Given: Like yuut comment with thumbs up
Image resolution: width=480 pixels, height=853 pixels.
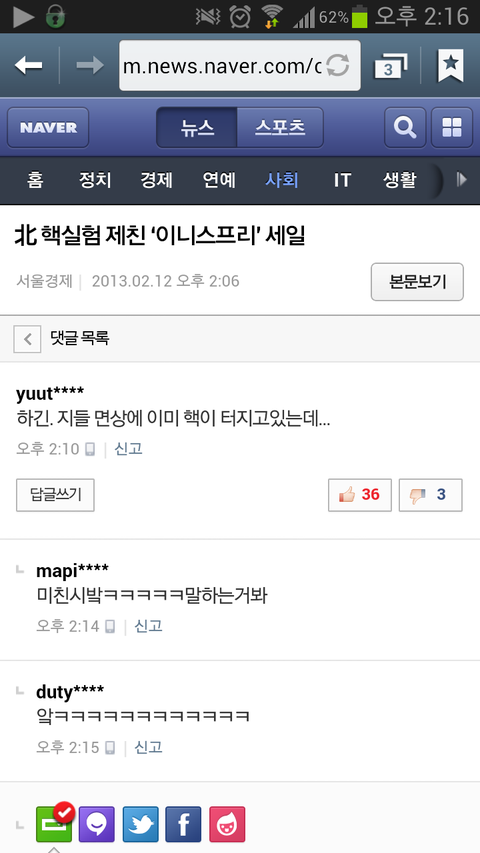Looking at the screenshot, I should coord(360,495).
